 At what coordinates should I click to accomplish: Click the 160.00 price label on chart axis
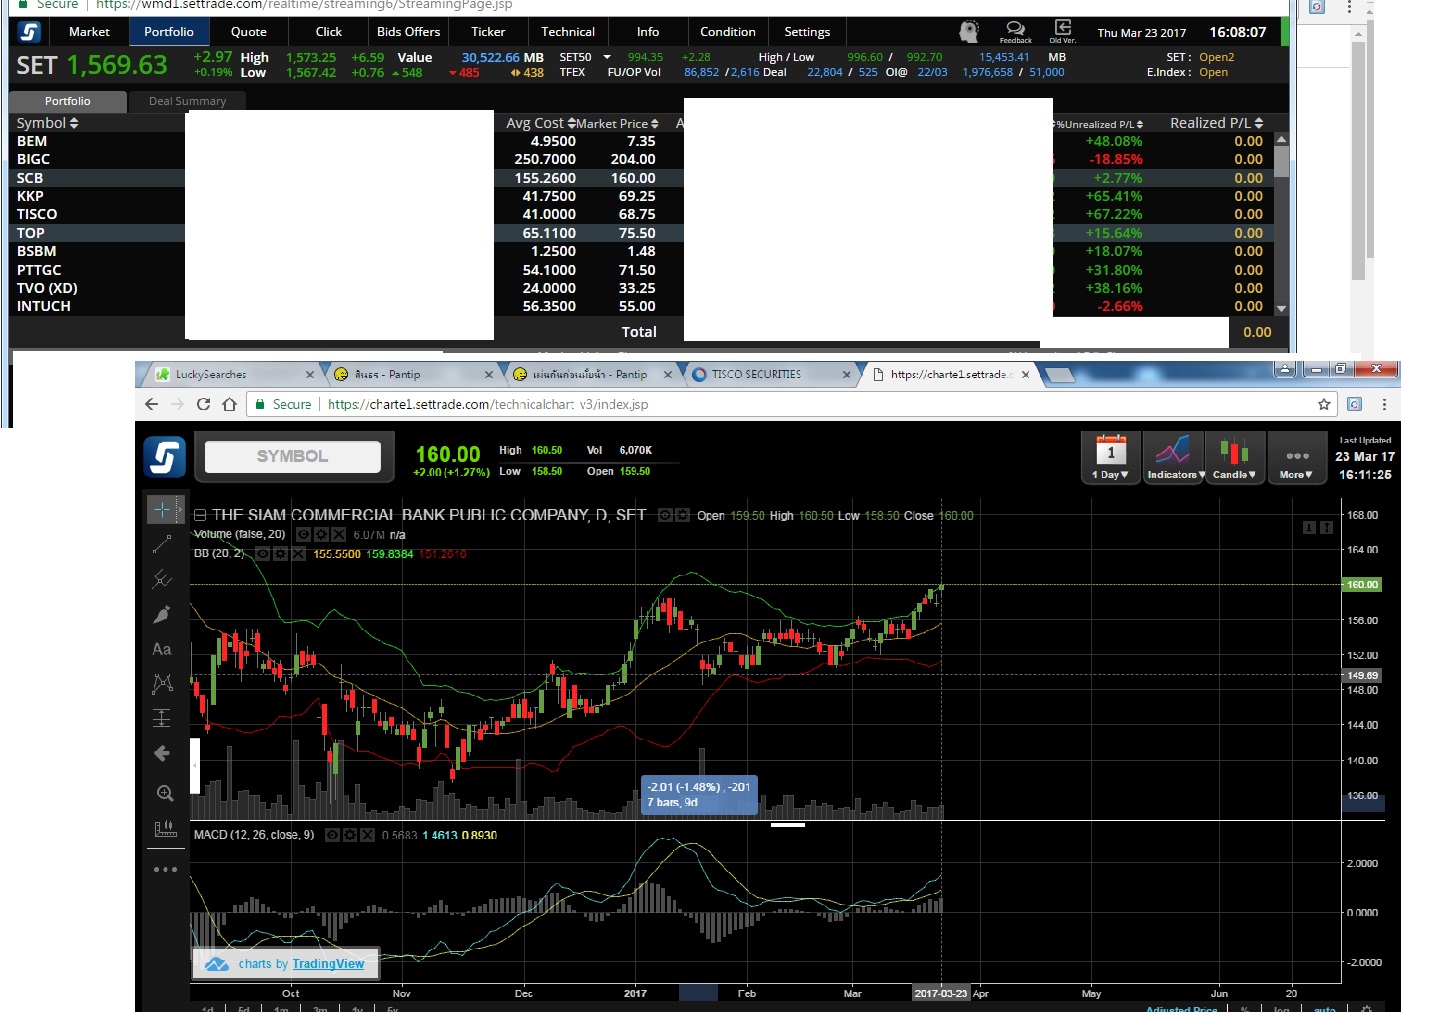[x=1362, y=584]
